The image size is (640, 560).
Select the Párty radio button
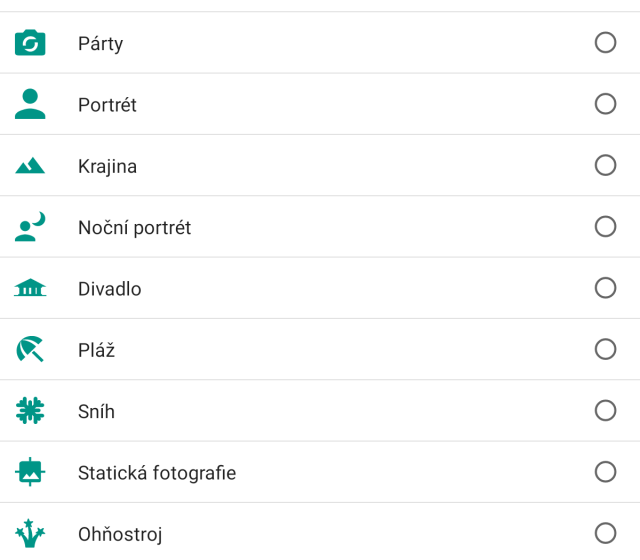pyautogui.click(x=605, y=42)
